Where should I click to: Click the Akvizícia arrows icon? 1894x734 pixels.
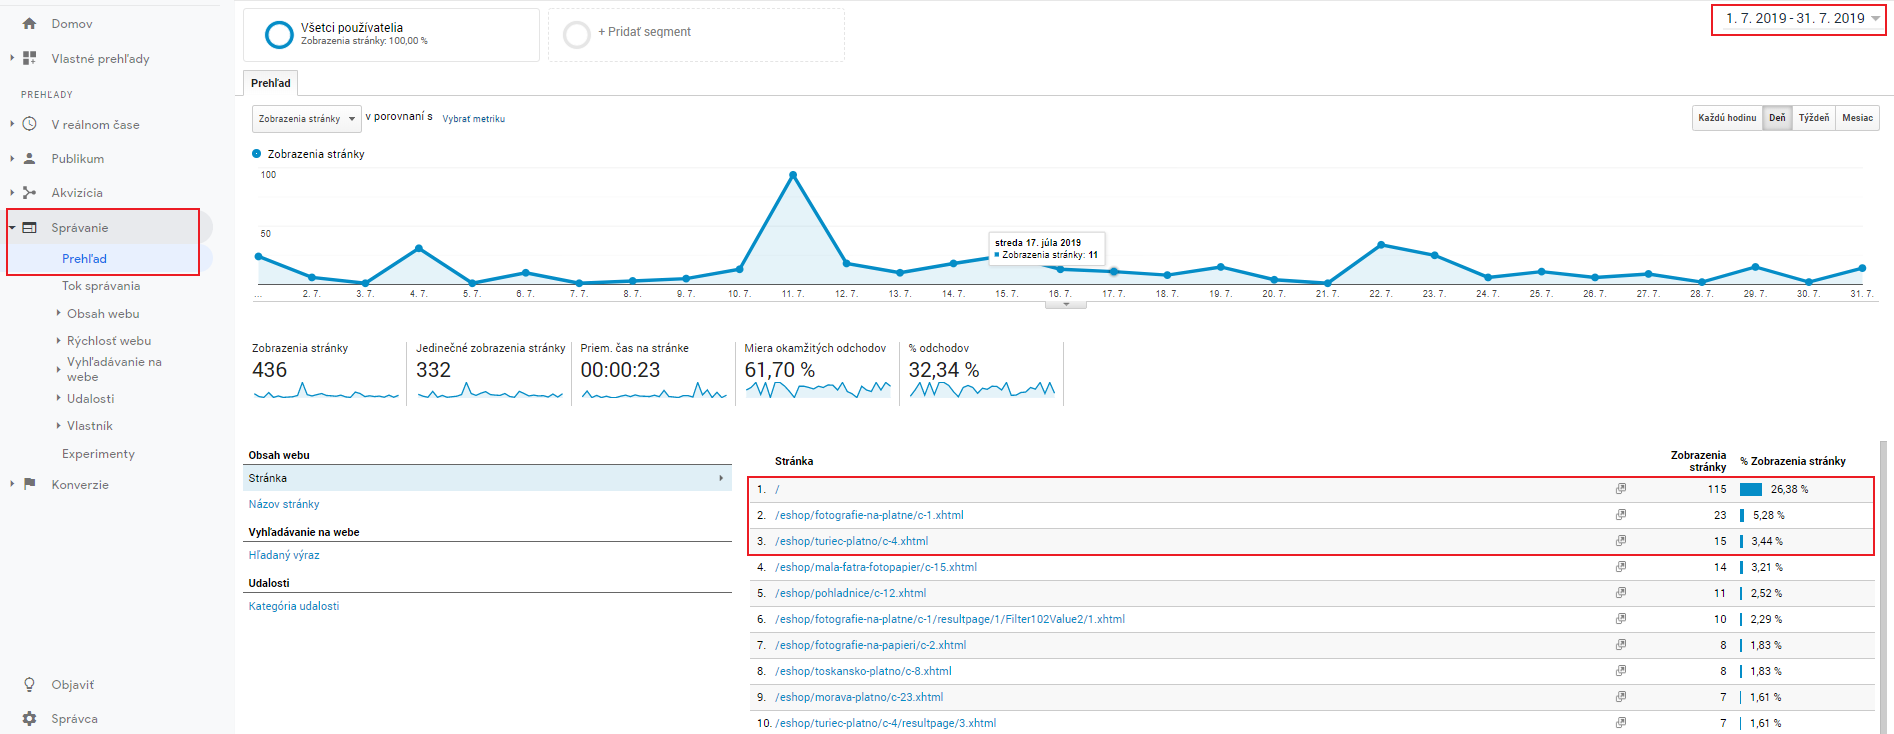click(x=29, y=192)
